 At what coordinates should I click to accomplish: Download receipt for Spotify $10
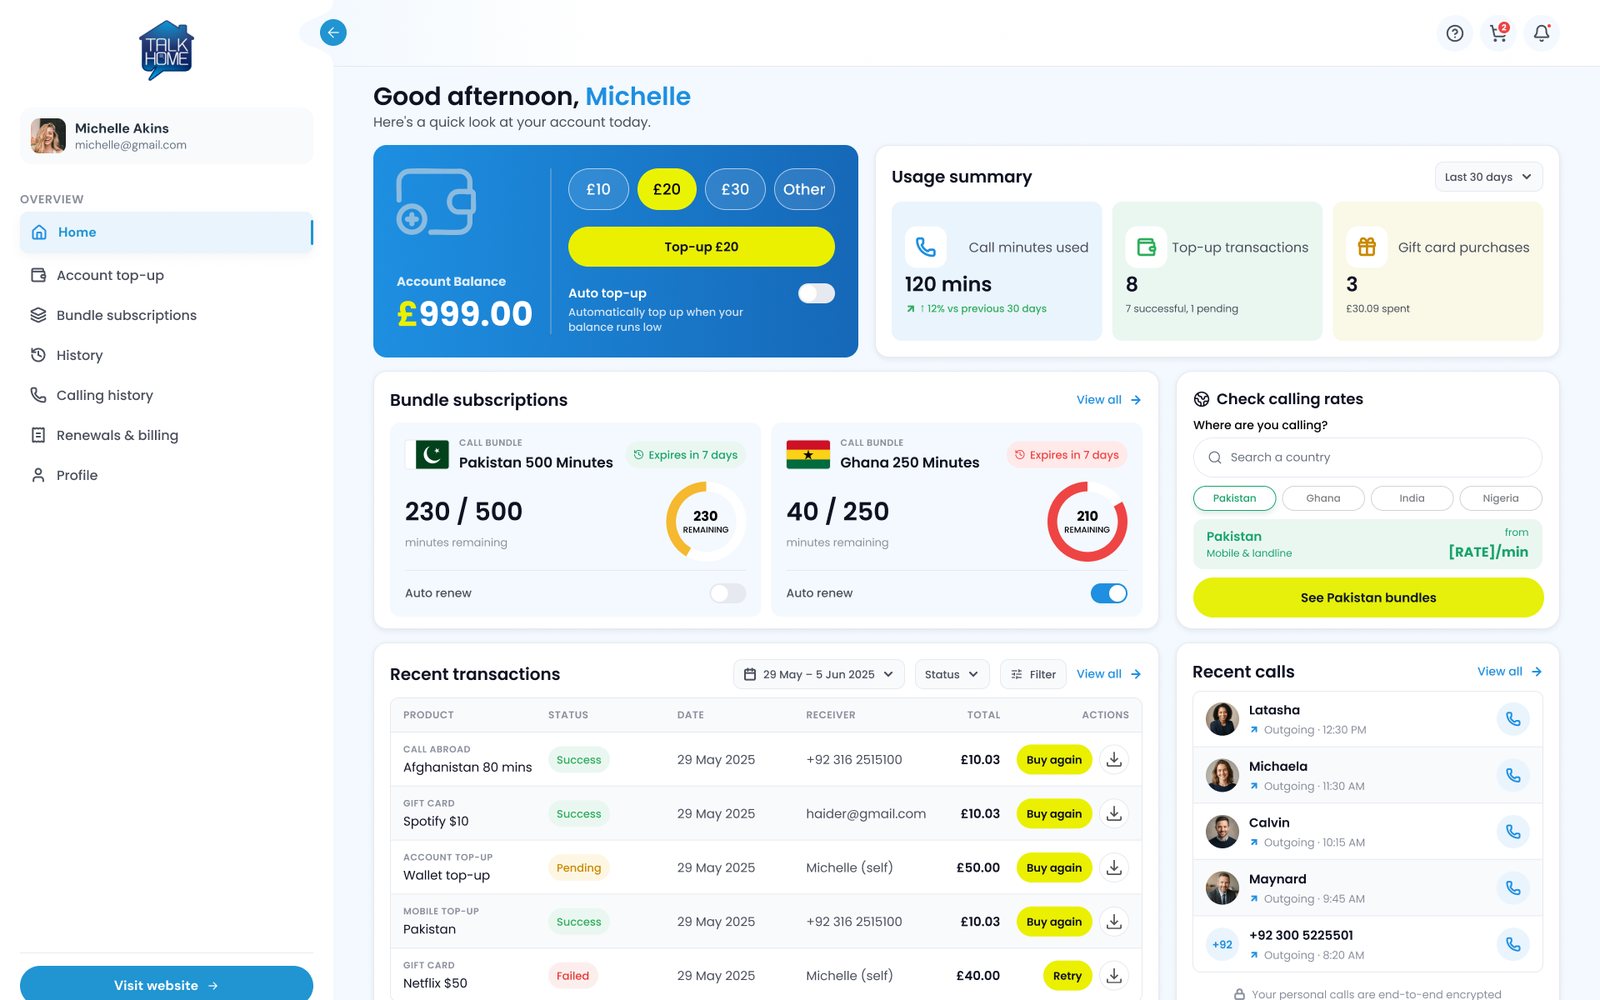tap(1114, 814)
